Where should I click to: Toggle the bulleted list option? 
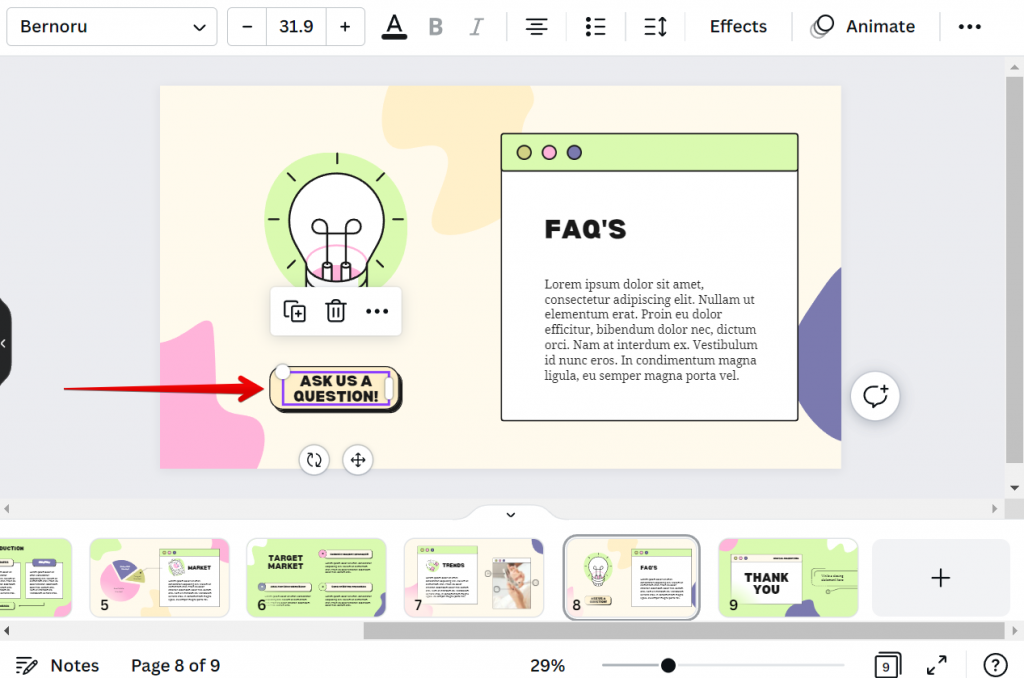[x=595, y=26]
